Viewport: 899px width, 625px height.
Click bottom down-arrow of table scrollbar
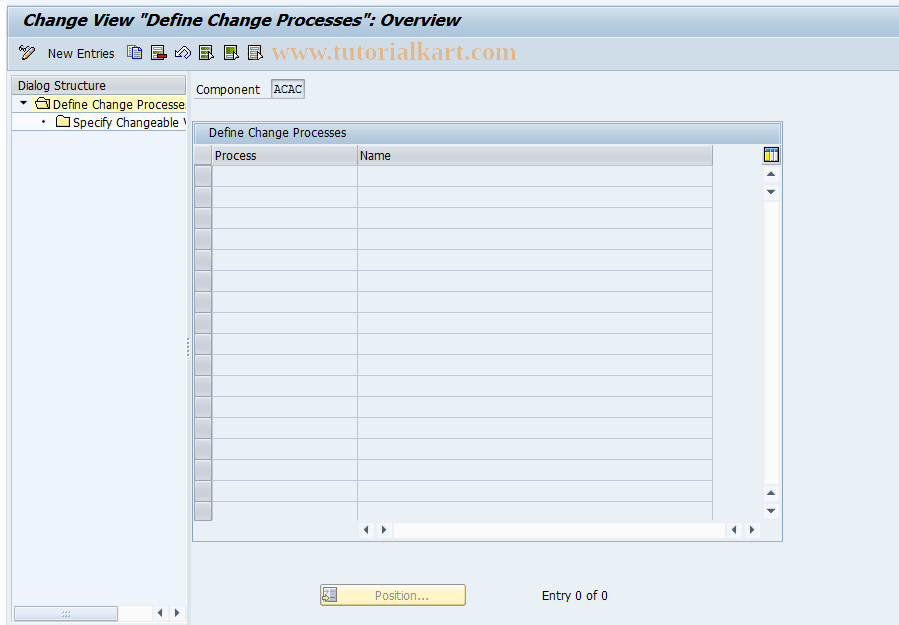tap(771, 510)
